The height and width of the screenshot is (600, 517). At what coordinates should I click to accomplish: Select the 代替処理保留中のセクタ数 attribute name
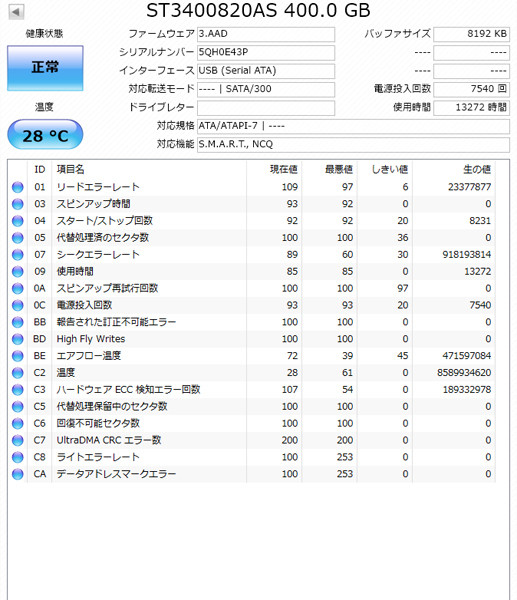click(112, 406)
